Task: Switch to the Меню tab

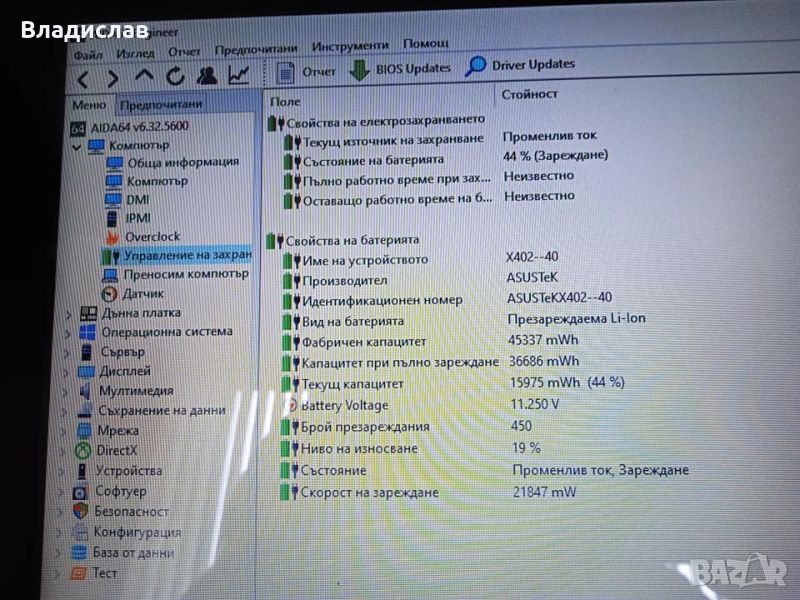Action: pyautogui.click(x=89, y=105)
